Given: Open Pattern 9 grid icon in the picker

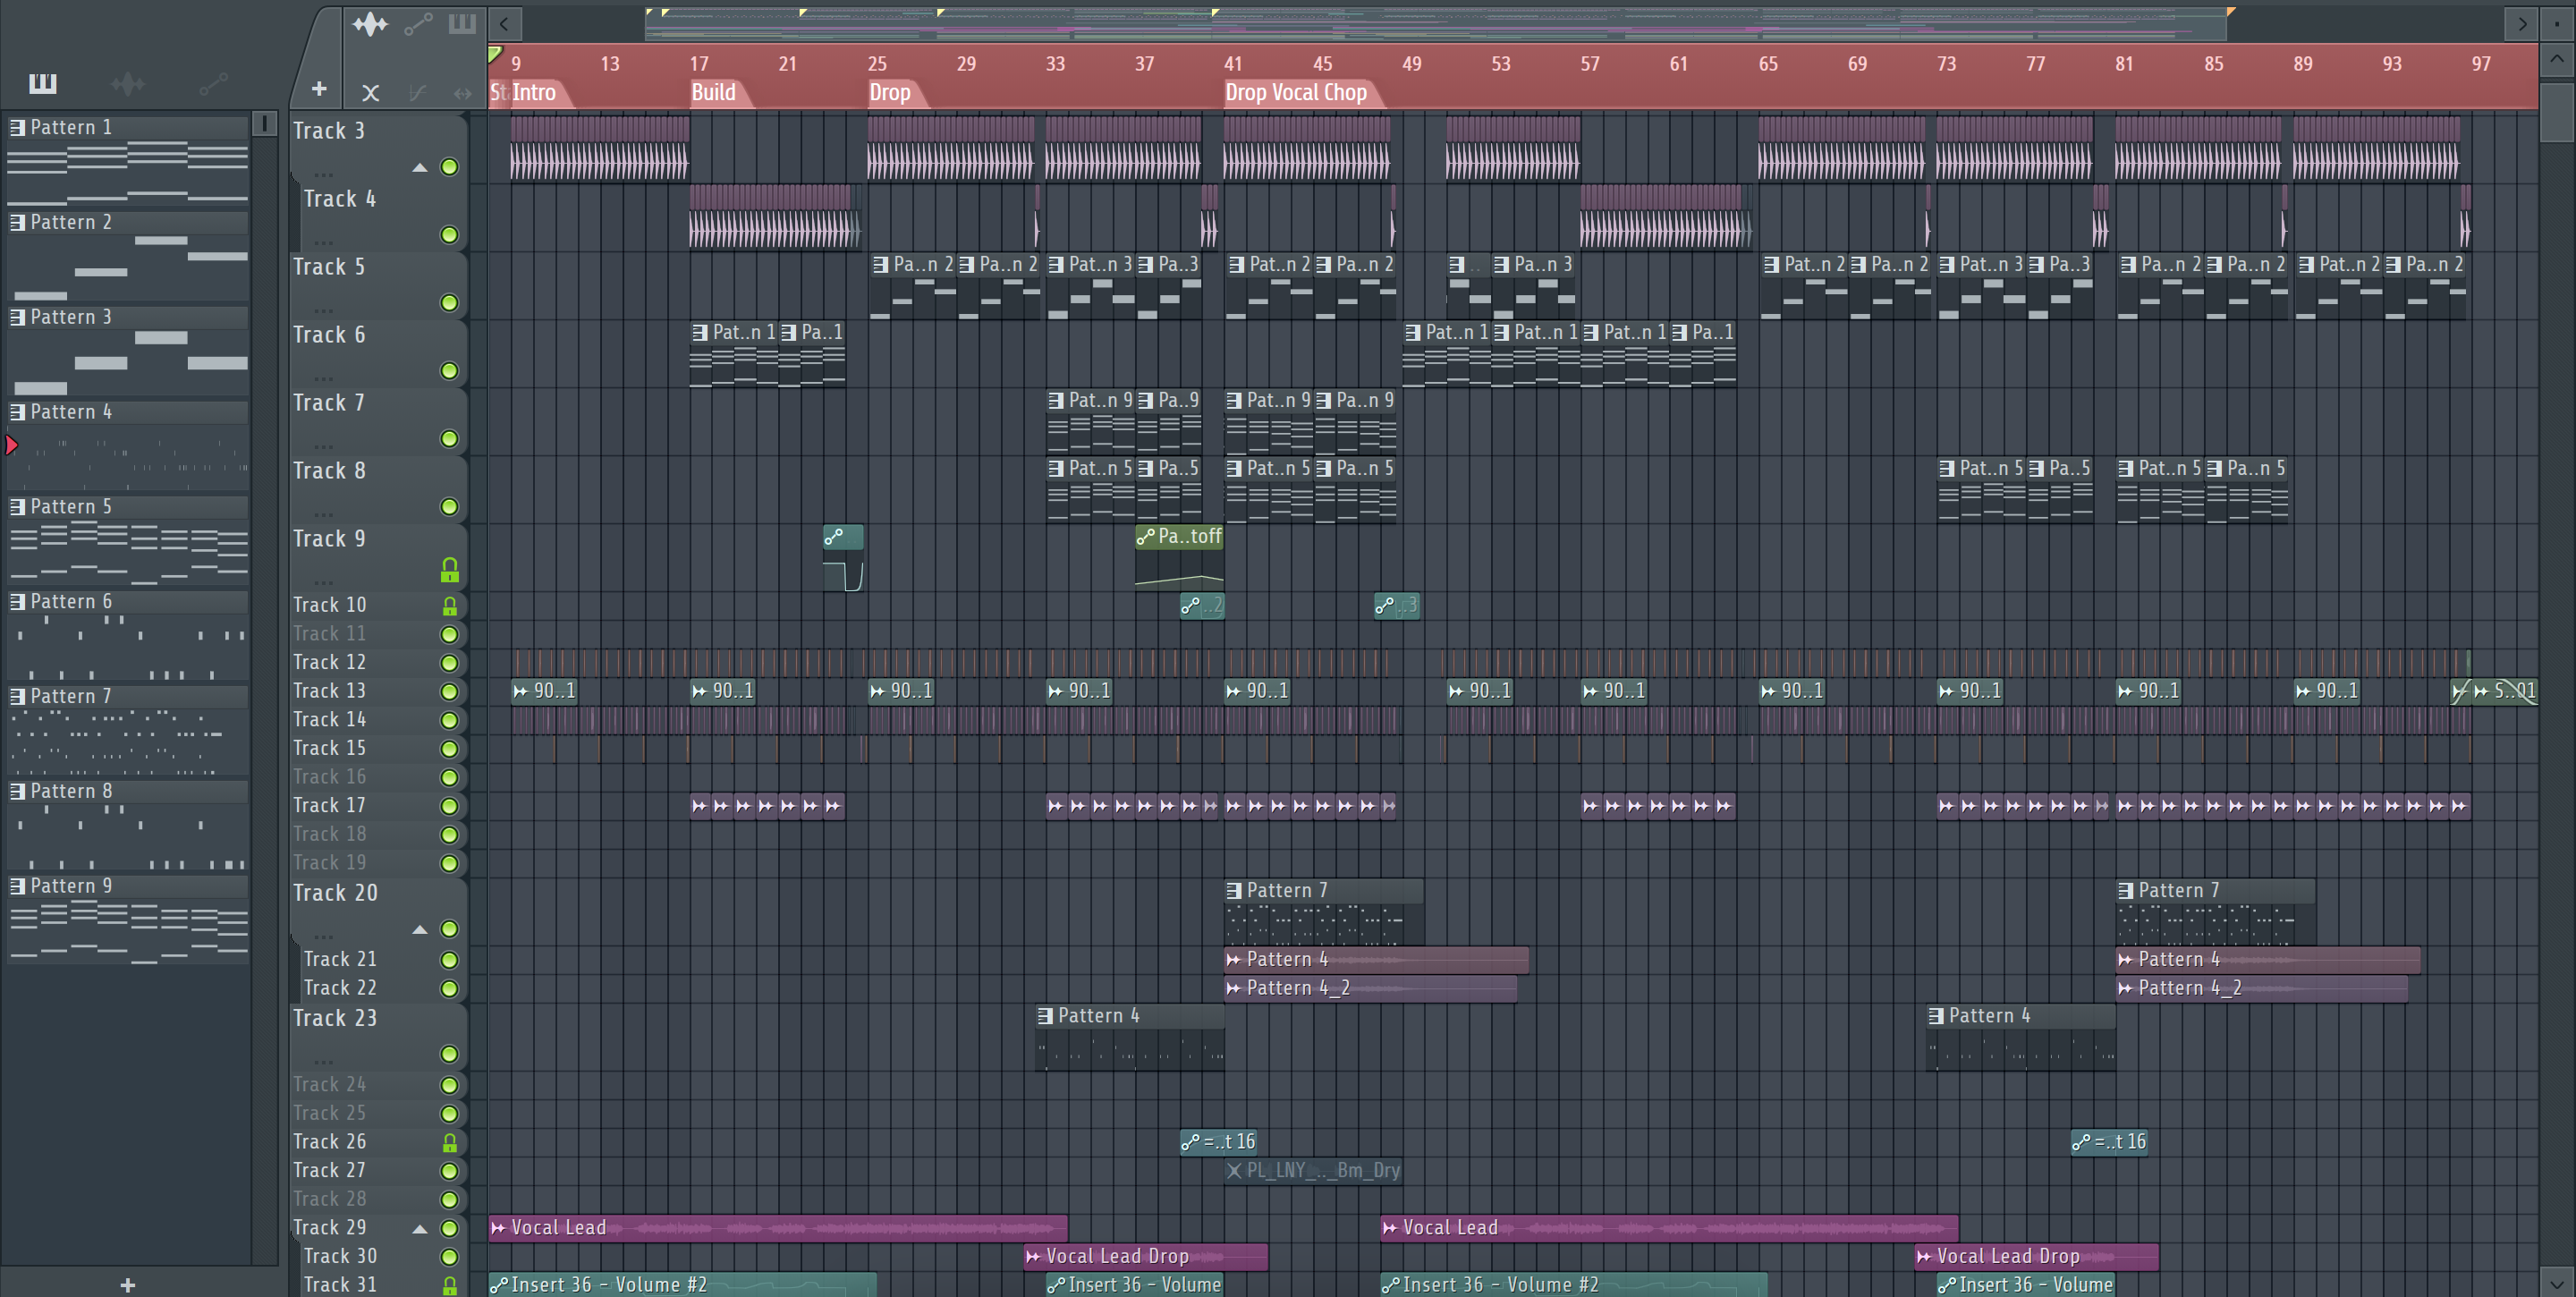Looking at the screenshot, I should [x=17, y=886].
